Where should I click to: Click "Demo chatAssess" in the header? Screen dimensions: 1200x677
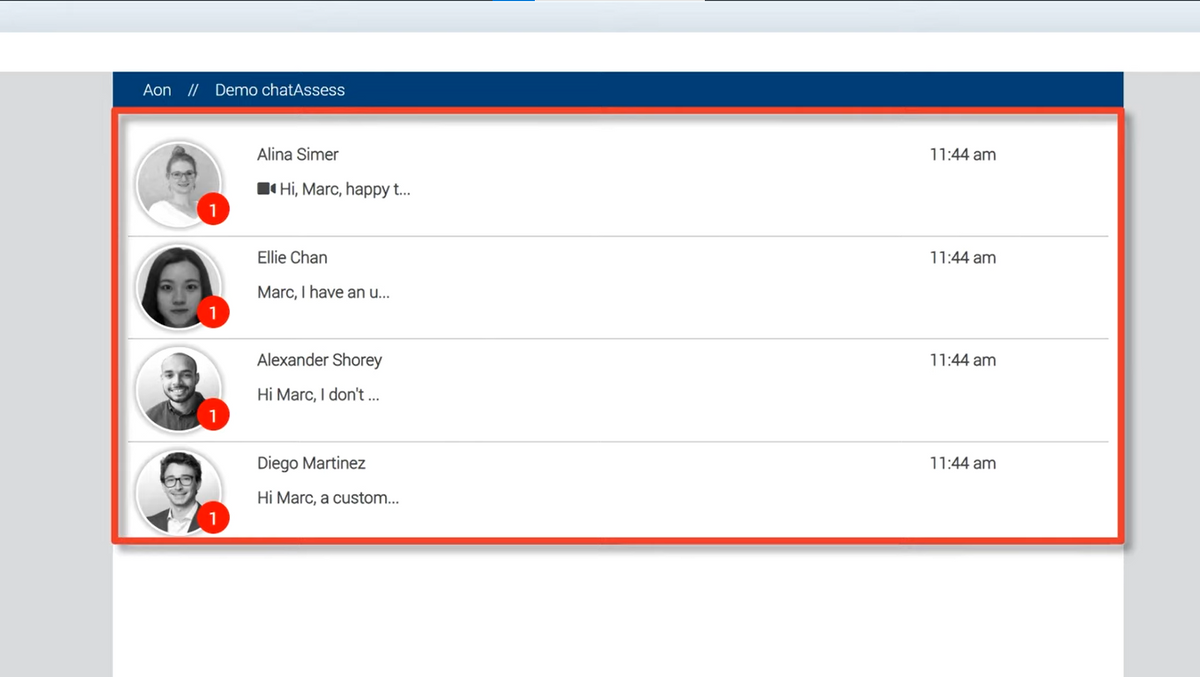280,90
